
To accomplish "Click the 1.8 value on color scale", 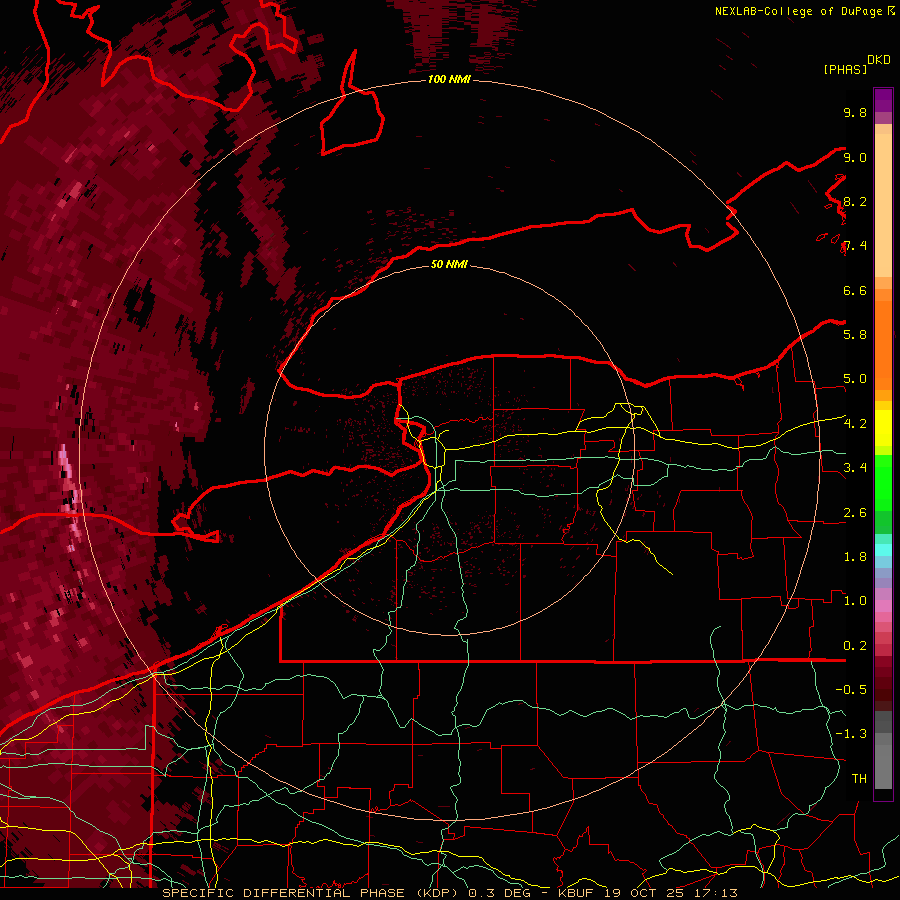I will tap(855, 557).
